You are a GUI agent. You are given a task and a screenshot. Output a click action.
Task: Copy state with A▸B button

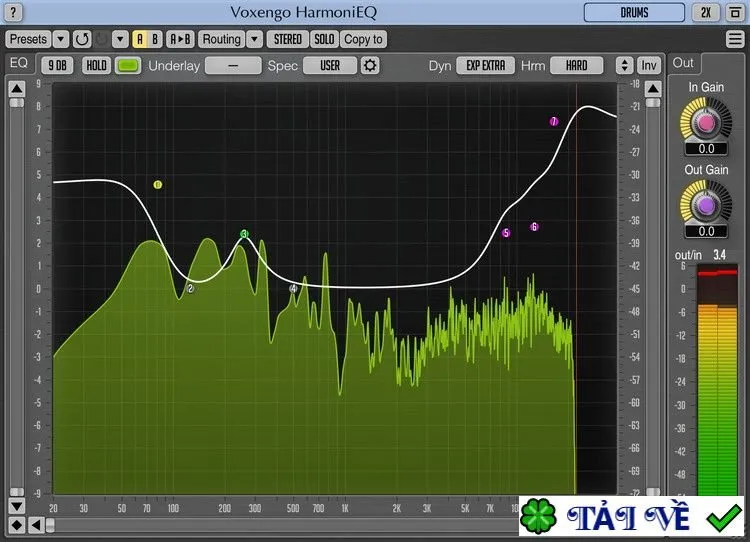[x=180, y=39]
